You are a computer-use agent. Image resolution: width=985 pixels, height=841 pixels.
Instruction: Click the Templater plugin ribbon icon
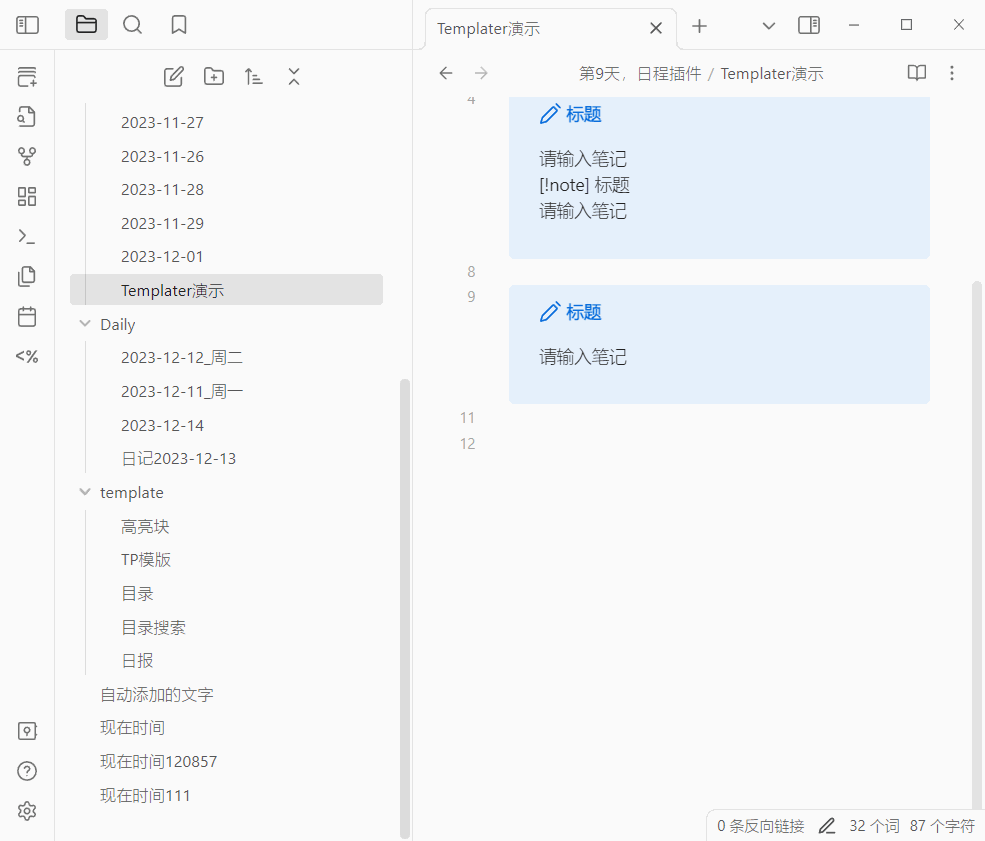pos(27,356)
